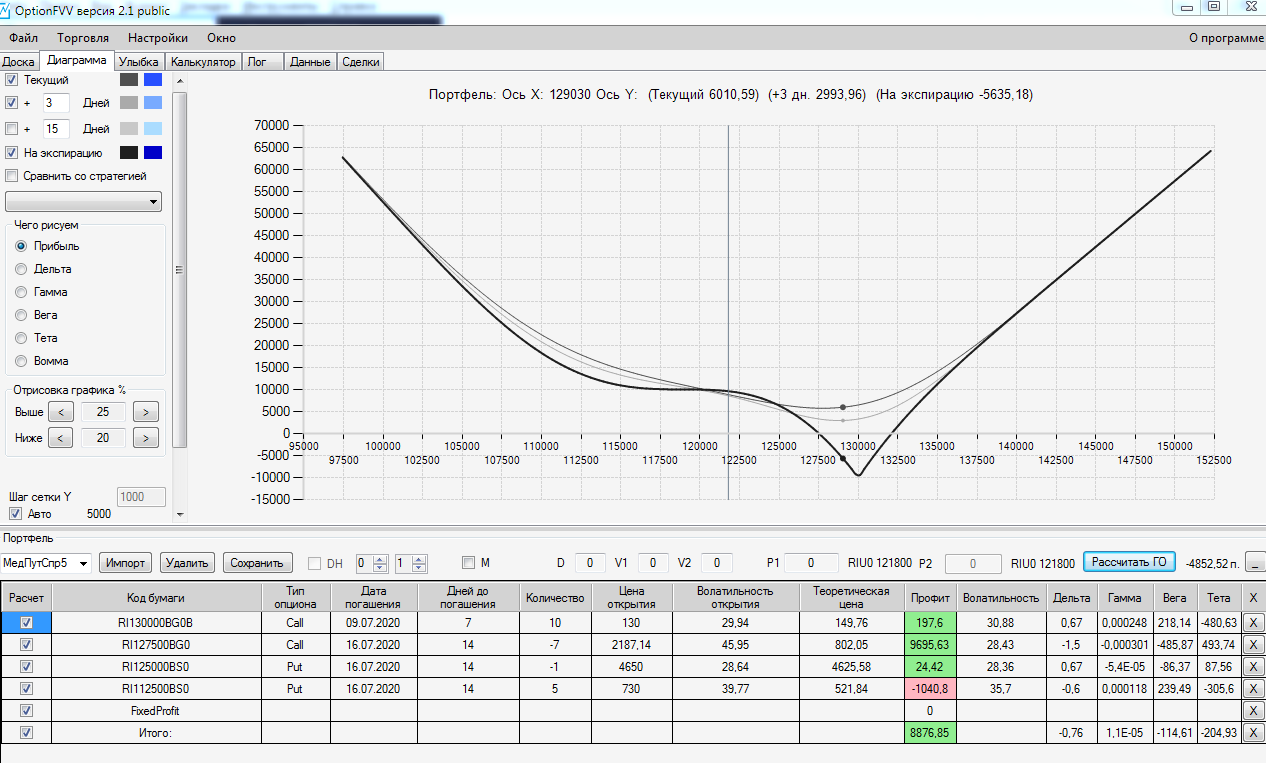Click the total profit cell 8876,85
Screen dimensions: 1266x763
tap(931, 733)
